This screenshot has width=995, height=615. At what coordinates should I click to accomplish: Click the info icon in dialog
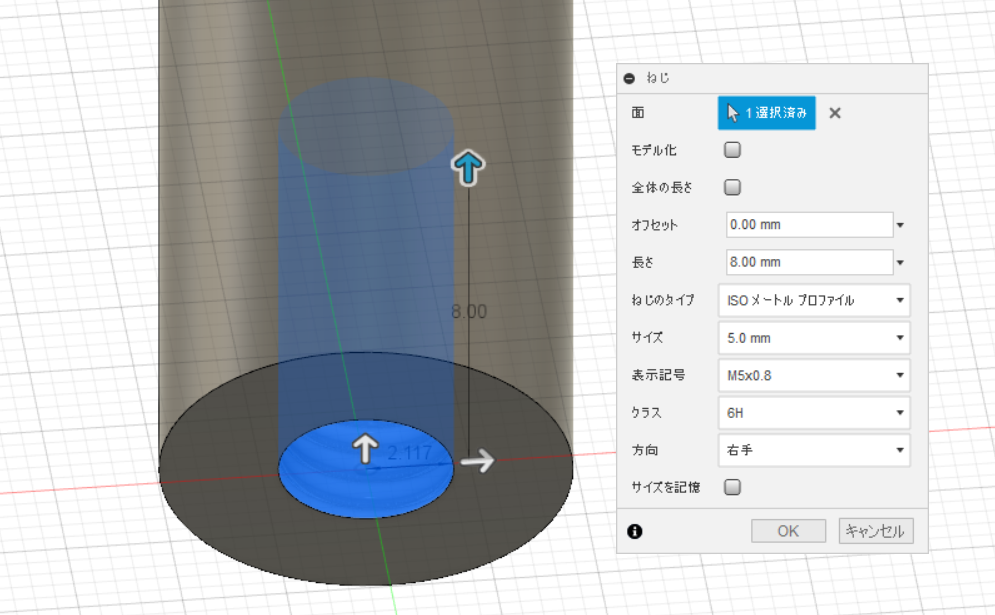pos(635,531)
